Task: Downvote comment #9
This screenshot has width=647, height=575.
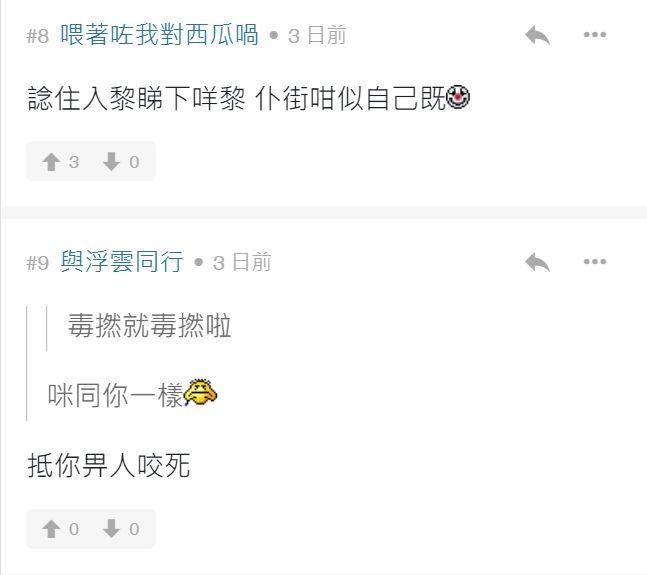Action: tap(121, 529)
